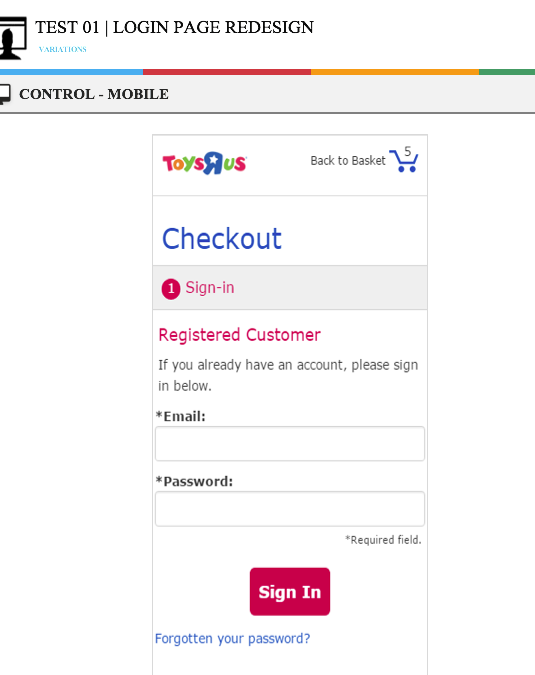Click the presenter screen icon beside the title
This screenshot has height=675, width=535.
pyautogui.click(x=12, y=38)
